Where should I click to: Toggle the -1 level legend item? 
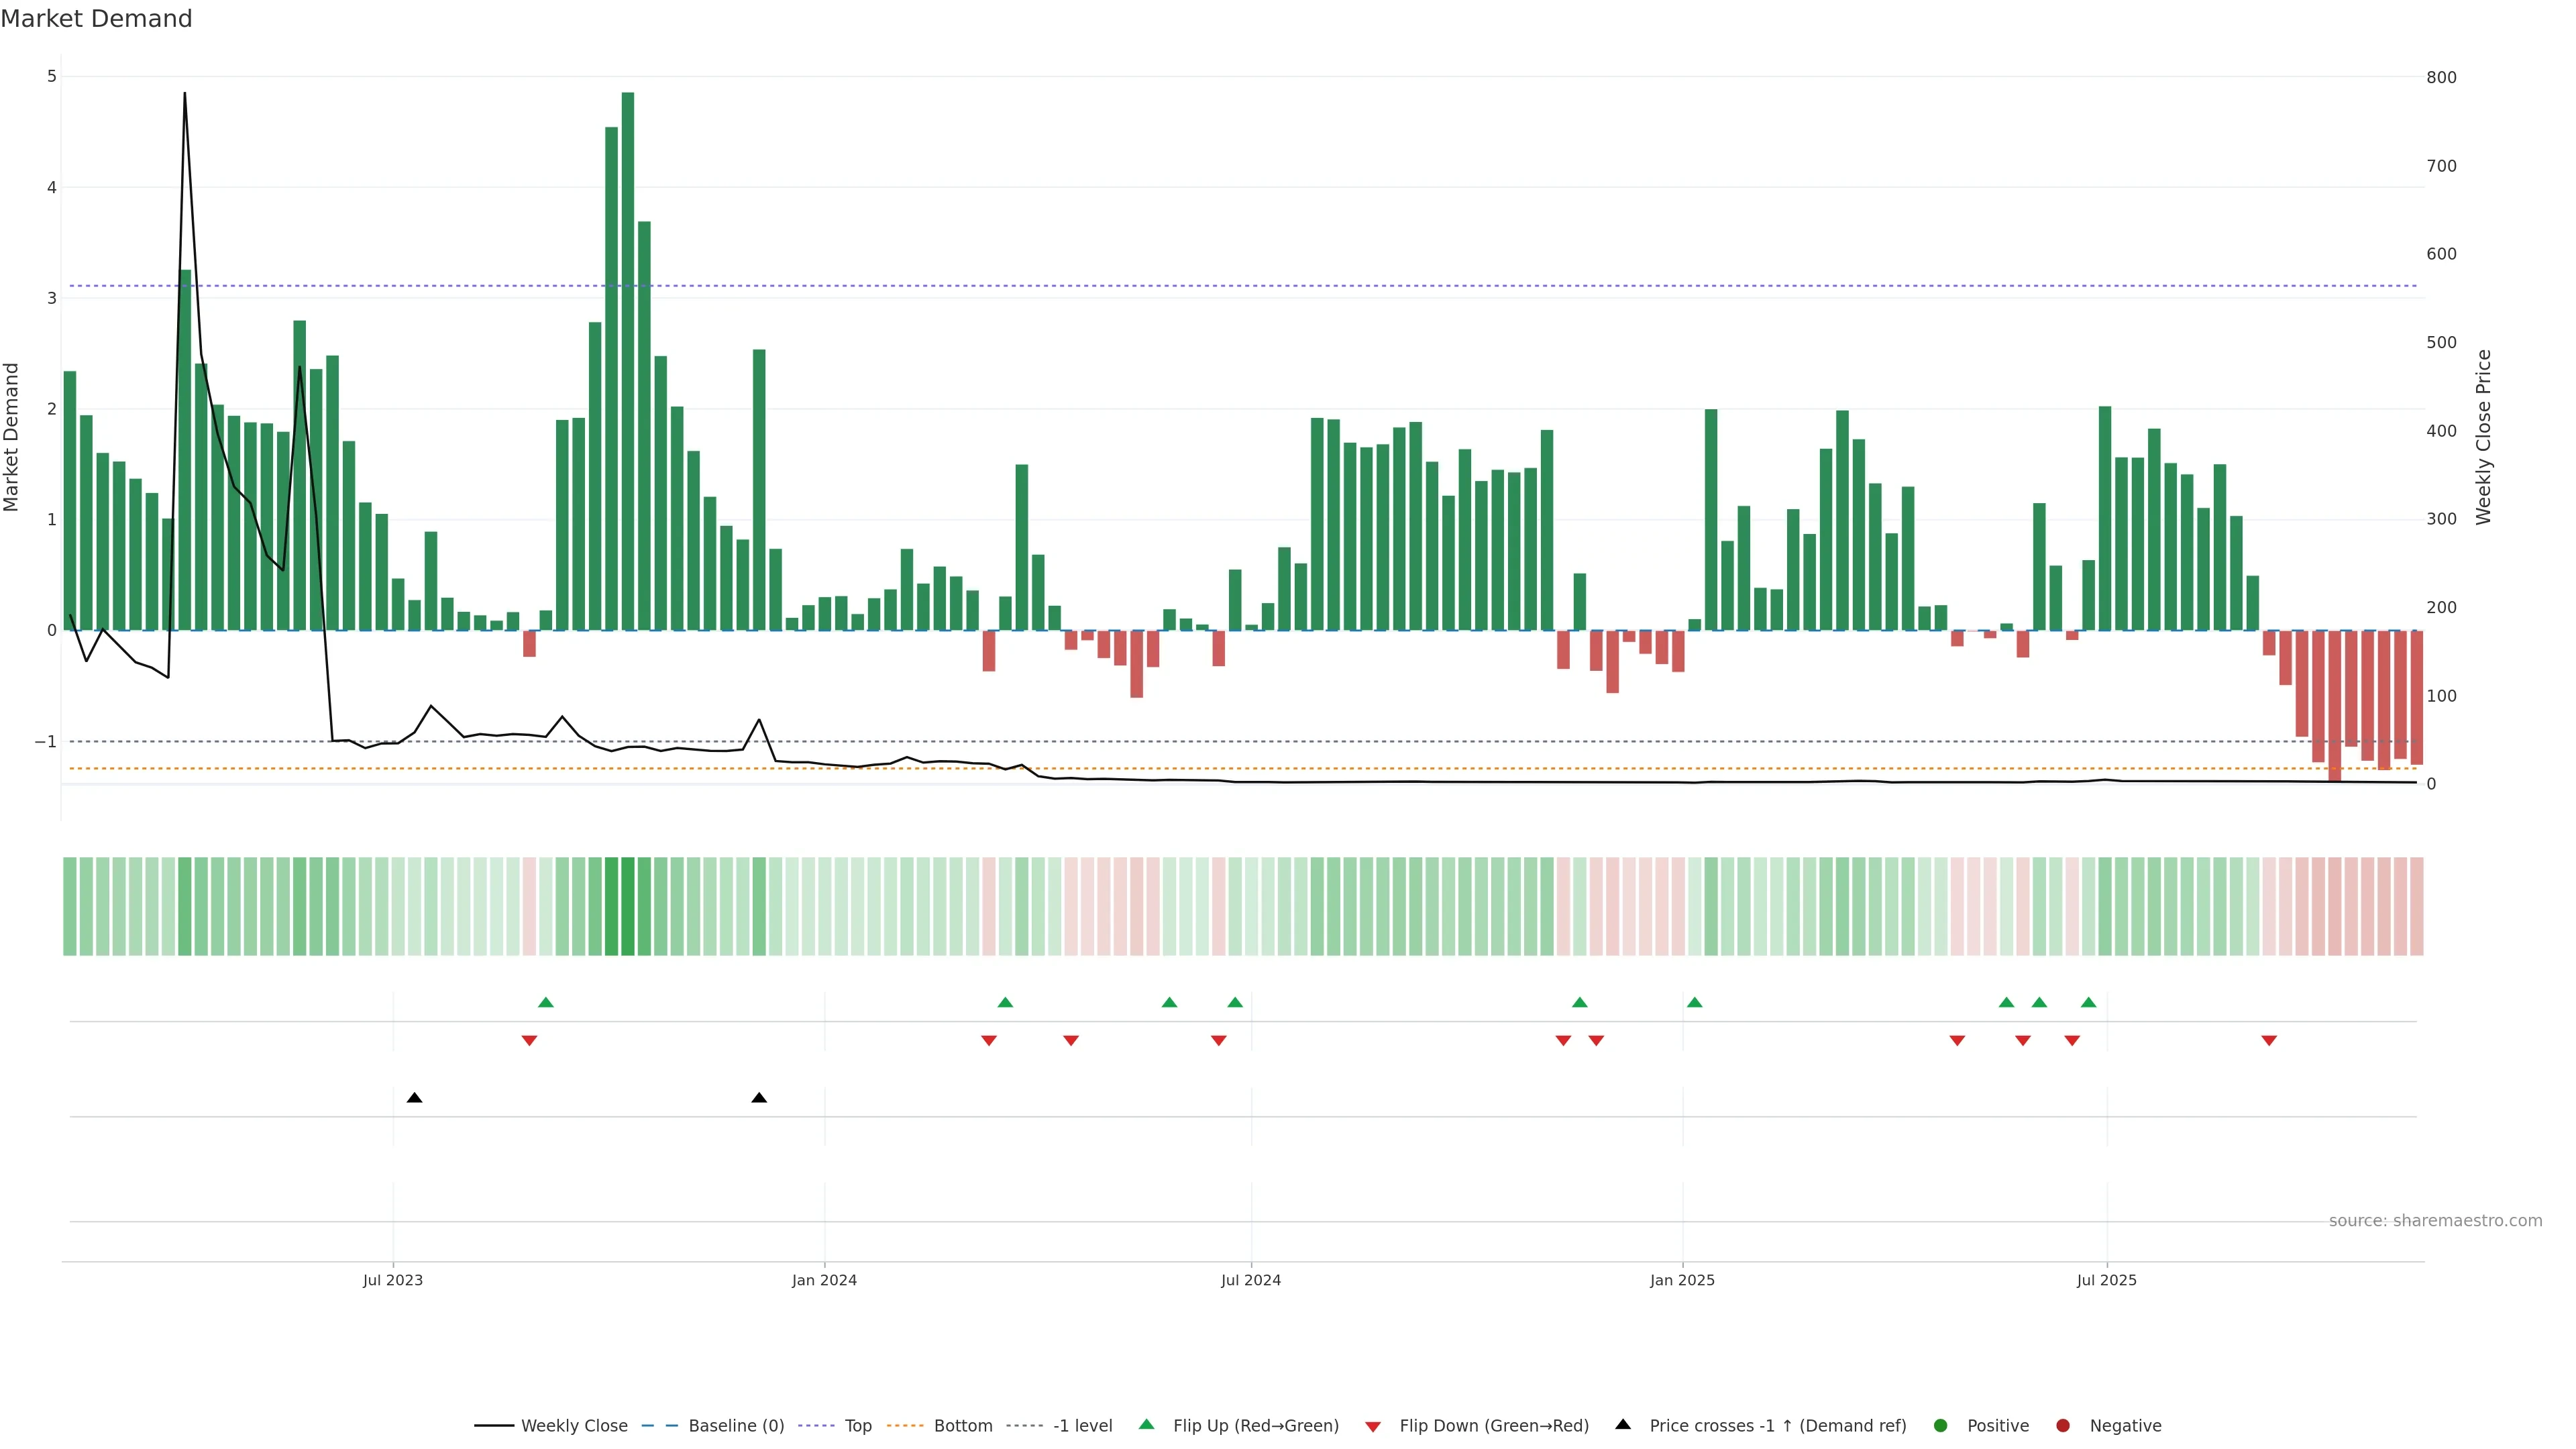coord(1082,1426)
